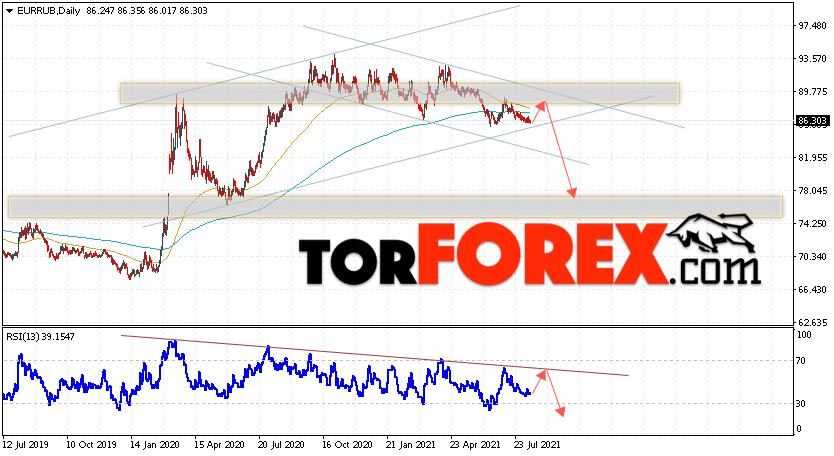Select the 62.635 price axis label
The width and height of the screenshot is (834, 456).
[812, 322]
